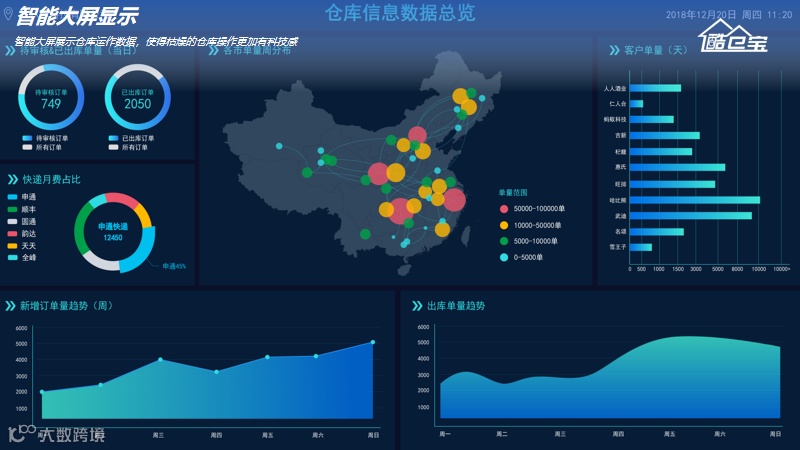This screenshot has width=800, height=450.
Task: Click the 待审核订单 legend swatch
Action: 27,138
